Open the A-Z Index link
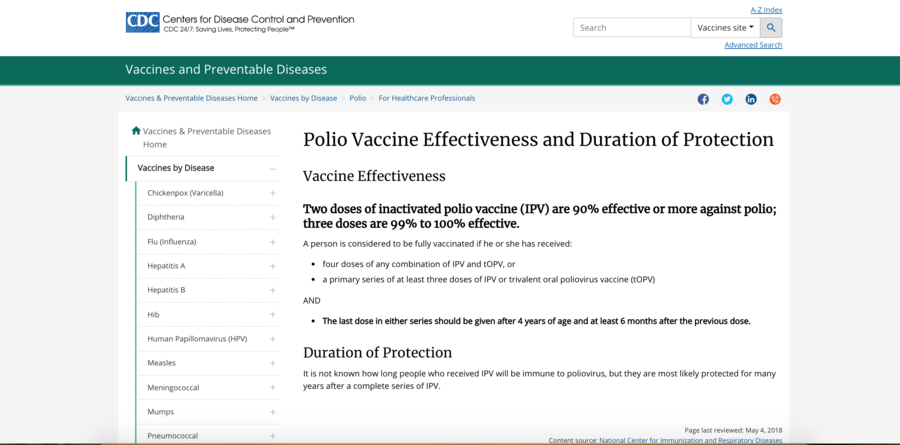Screen dimensions: 900x445 766,10
